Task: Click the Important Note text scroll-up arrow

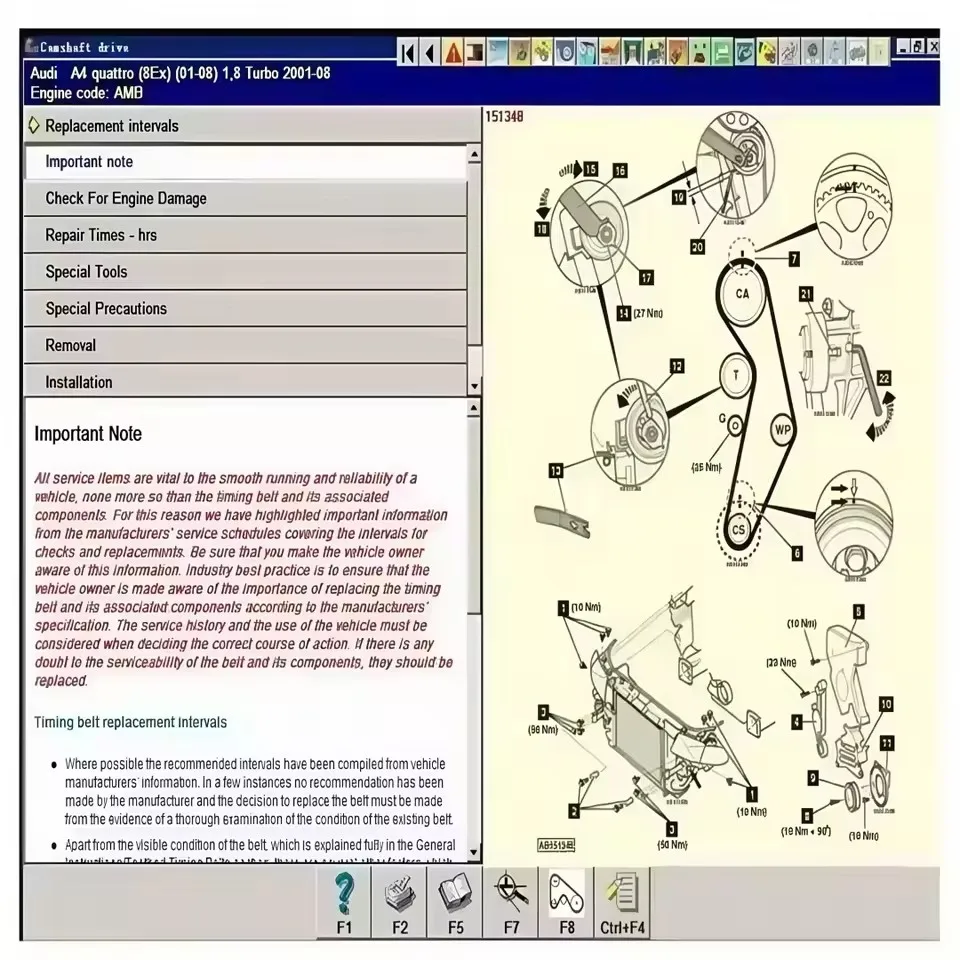Action: coord(474,408)
